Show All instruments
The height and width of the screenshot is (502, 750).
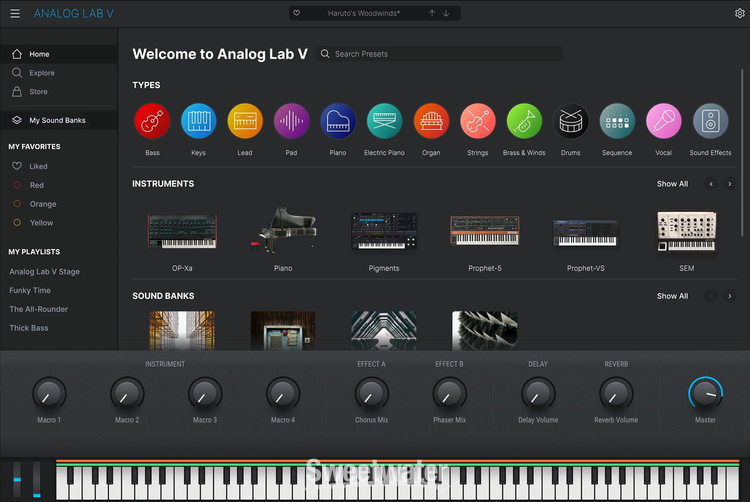(672, 184)
